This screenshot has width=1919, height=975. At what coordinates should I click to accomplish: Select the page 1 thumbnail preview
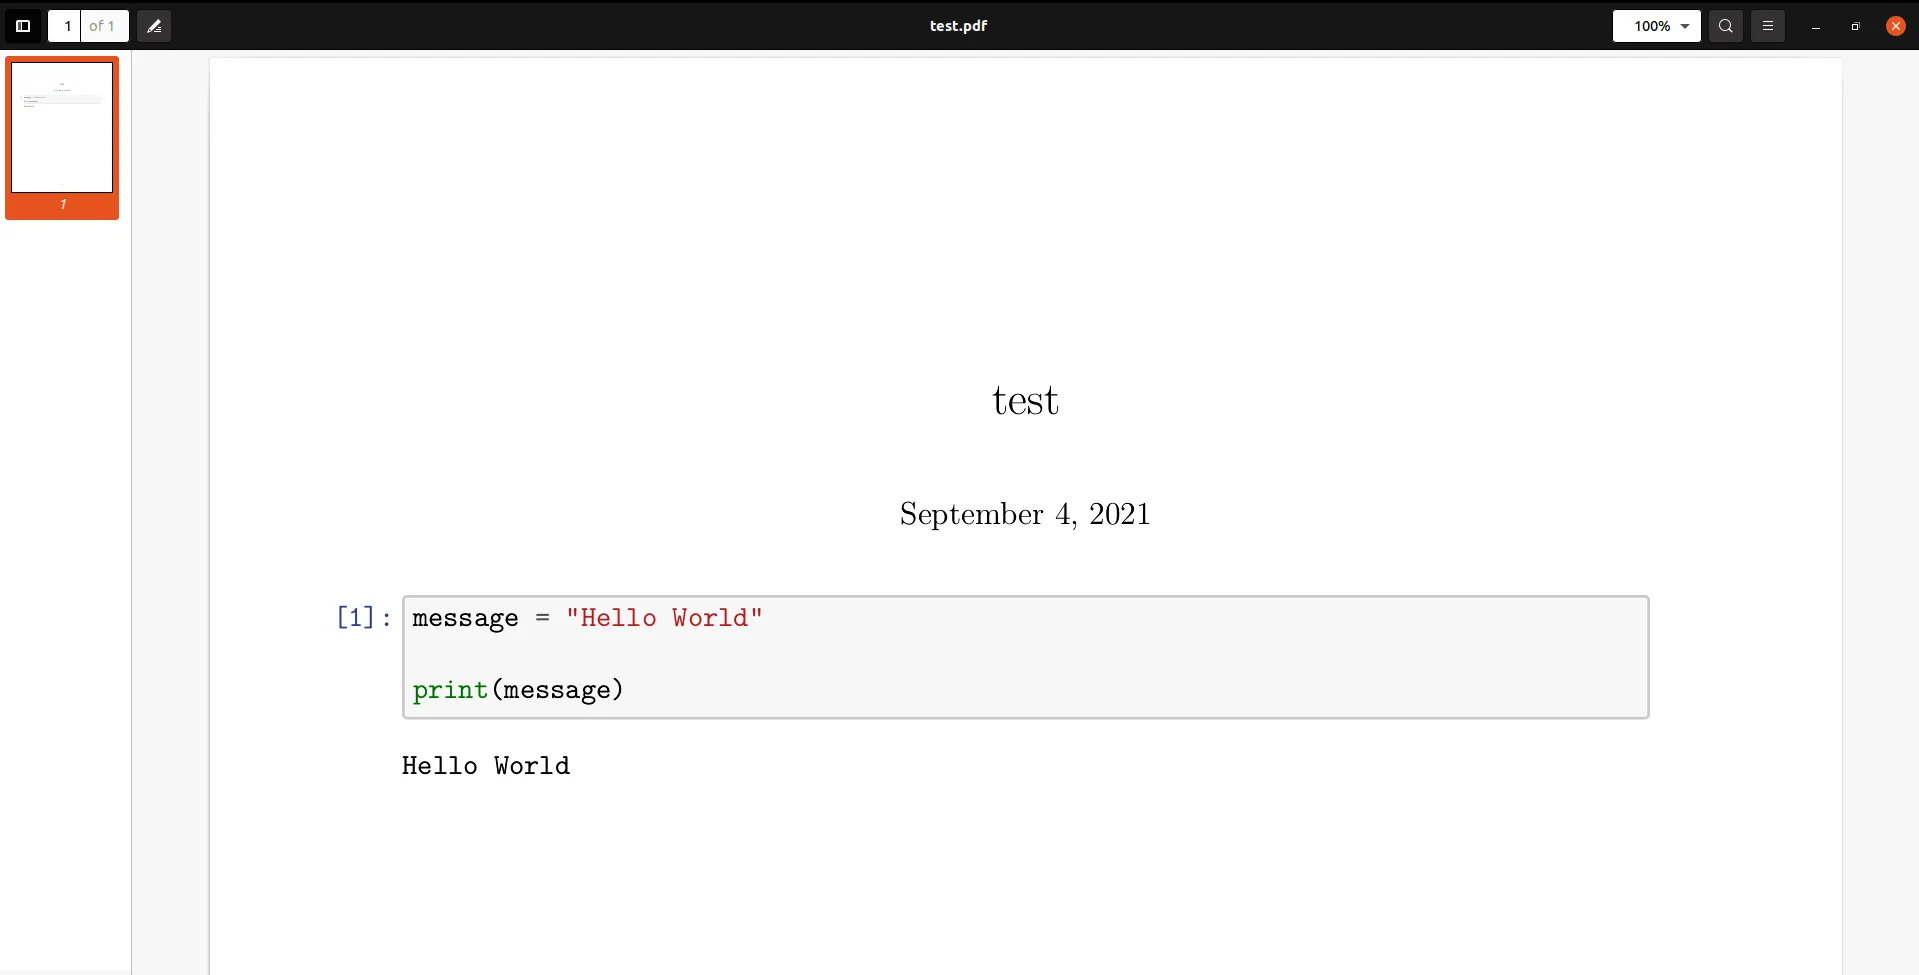coord(62,127)
